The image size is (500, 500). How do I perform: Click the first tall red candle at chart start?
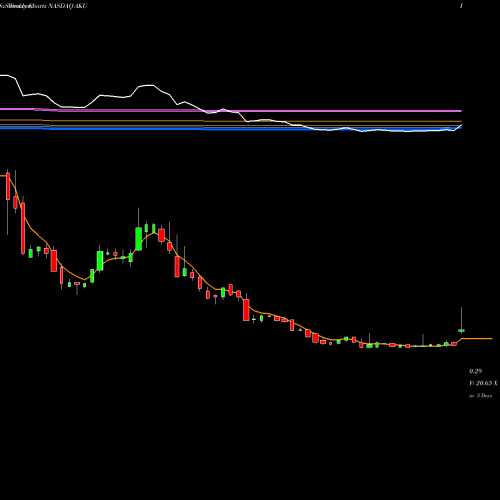coord(8,187)
